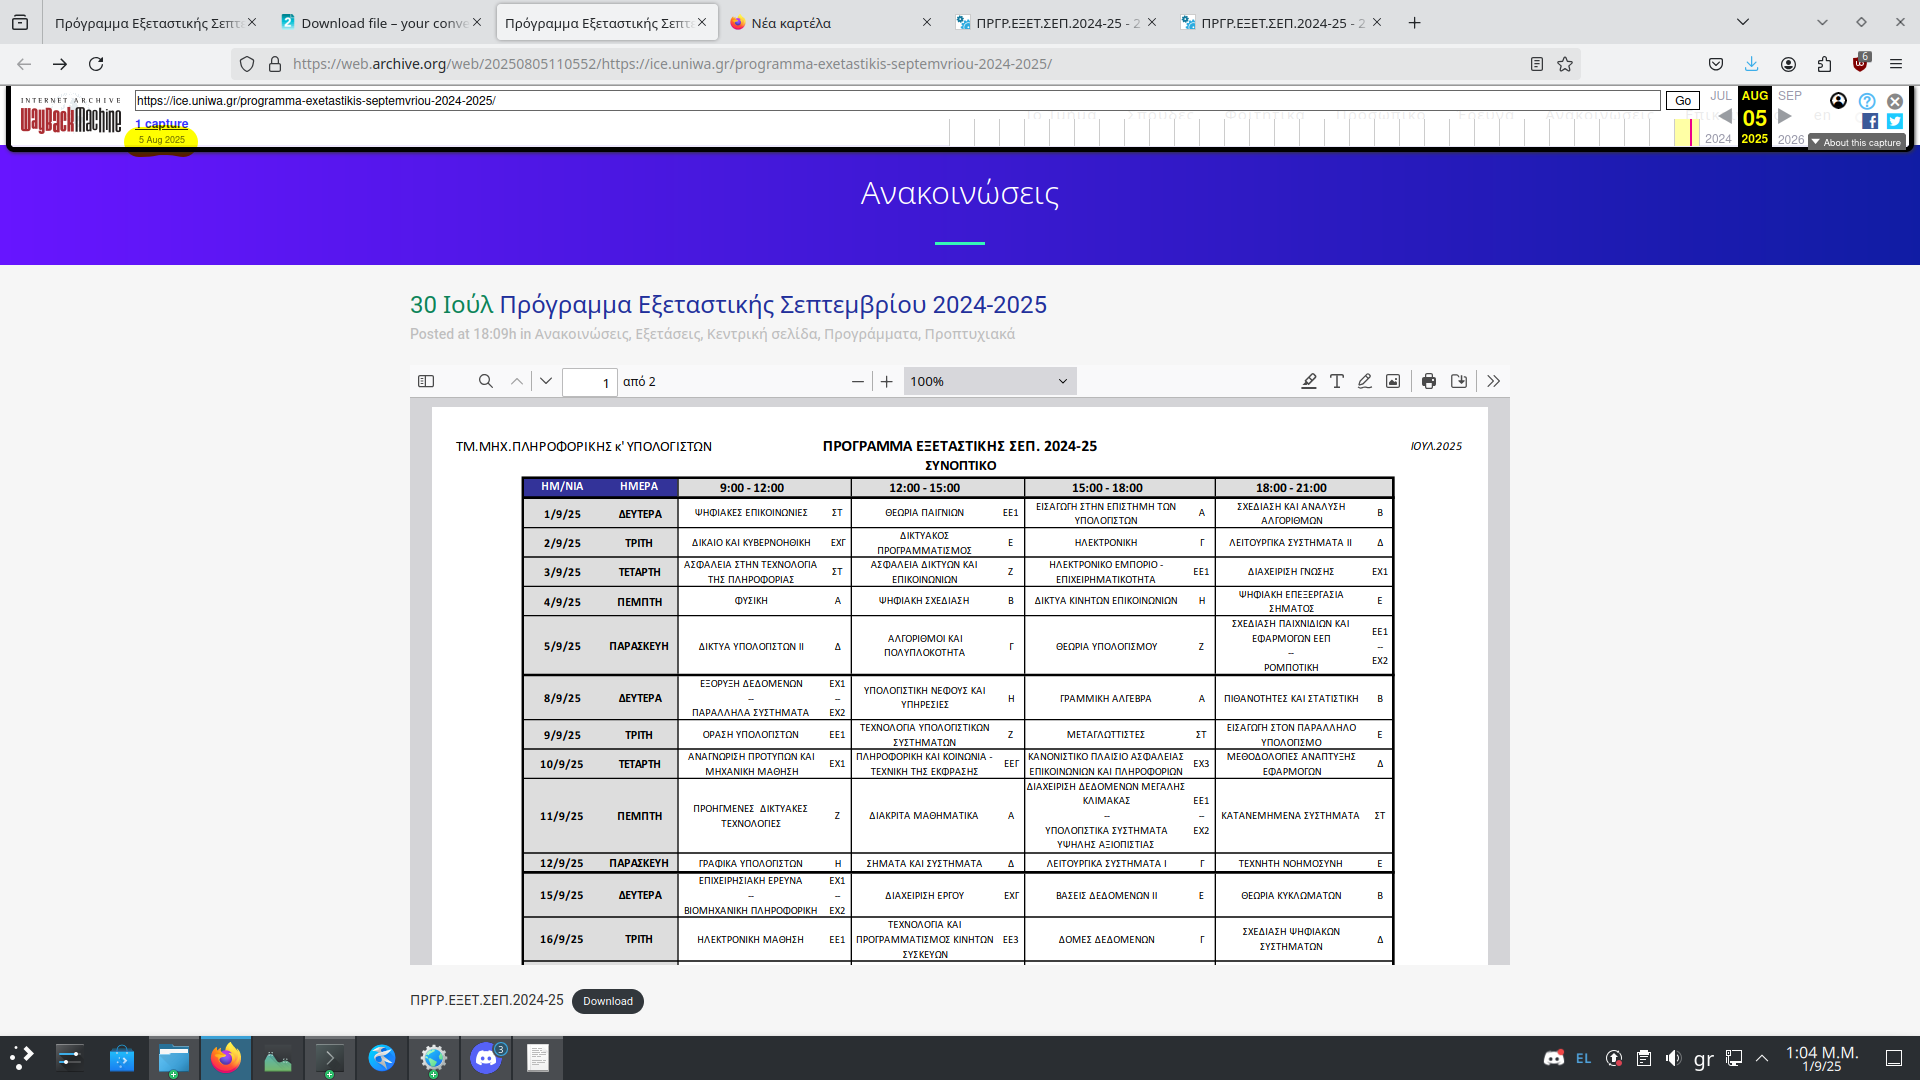1920x1080 pixels.
Task: Zoom in the PDF document
Action: click(886, 381)
